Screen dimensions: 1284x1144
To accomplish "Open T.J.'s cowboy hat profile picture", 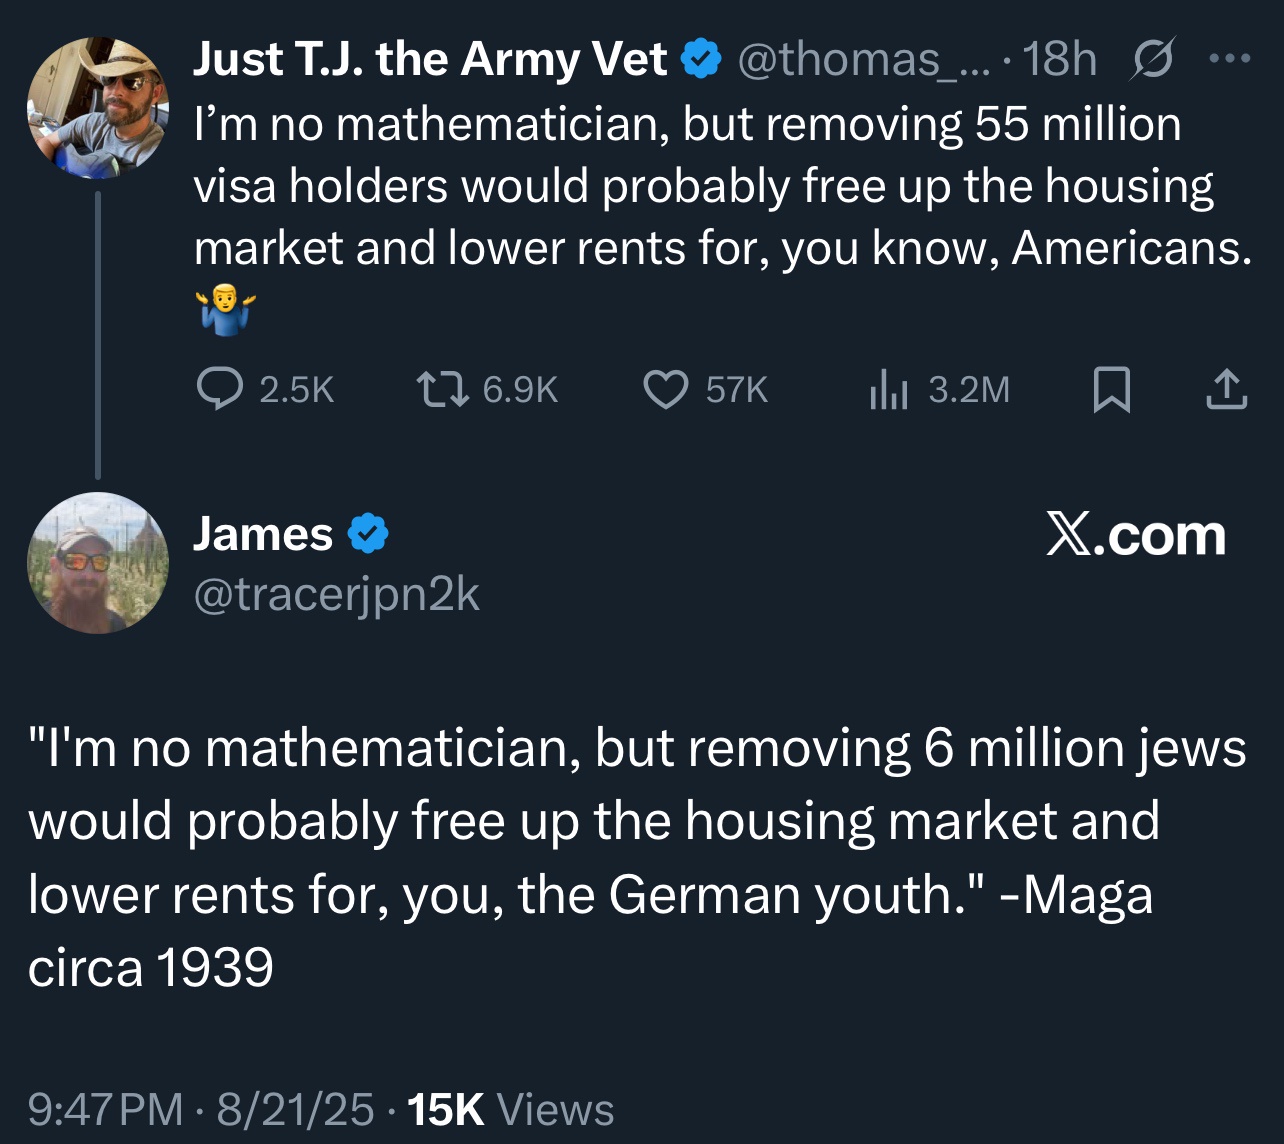I will (x=97, y=107).
